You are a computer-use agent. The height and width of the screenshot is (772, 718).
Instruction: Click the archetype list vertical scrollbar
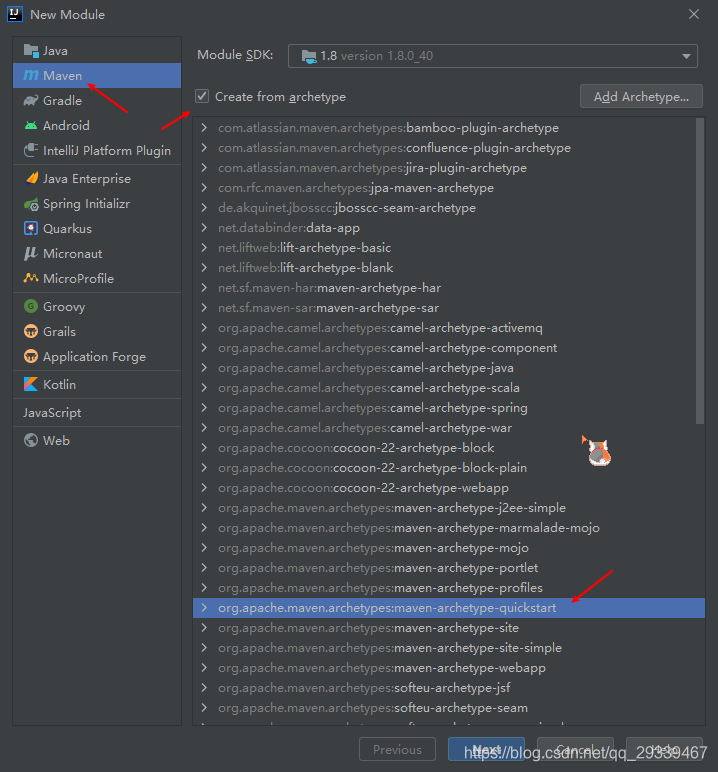point(700,270)
